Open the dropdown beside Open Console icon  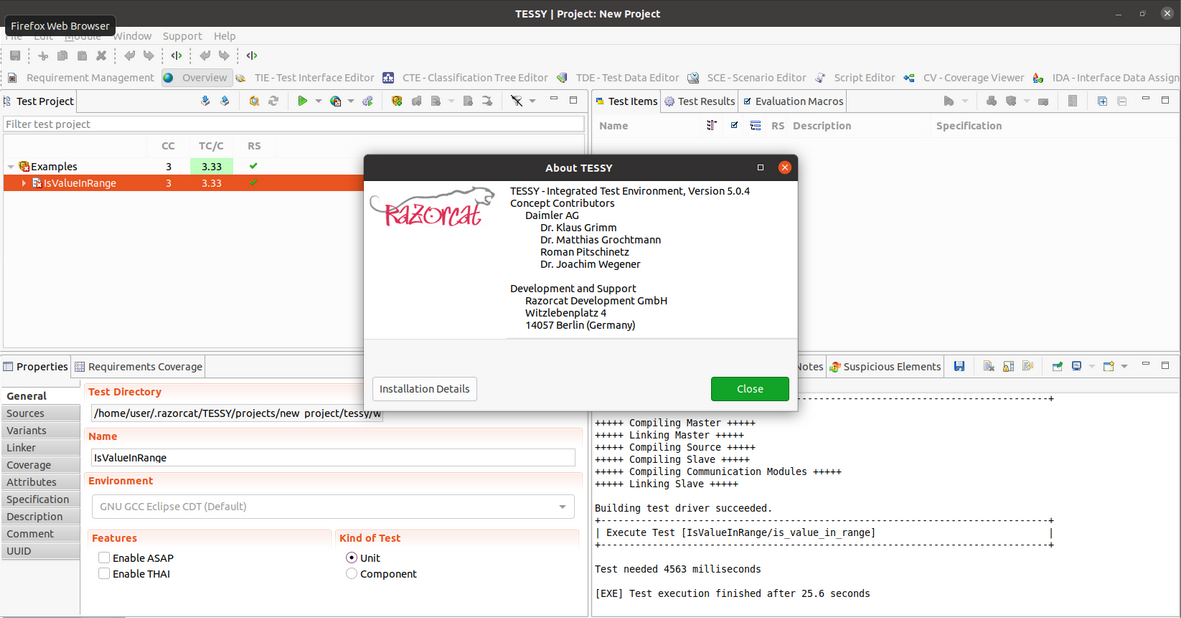(1125, 367)
